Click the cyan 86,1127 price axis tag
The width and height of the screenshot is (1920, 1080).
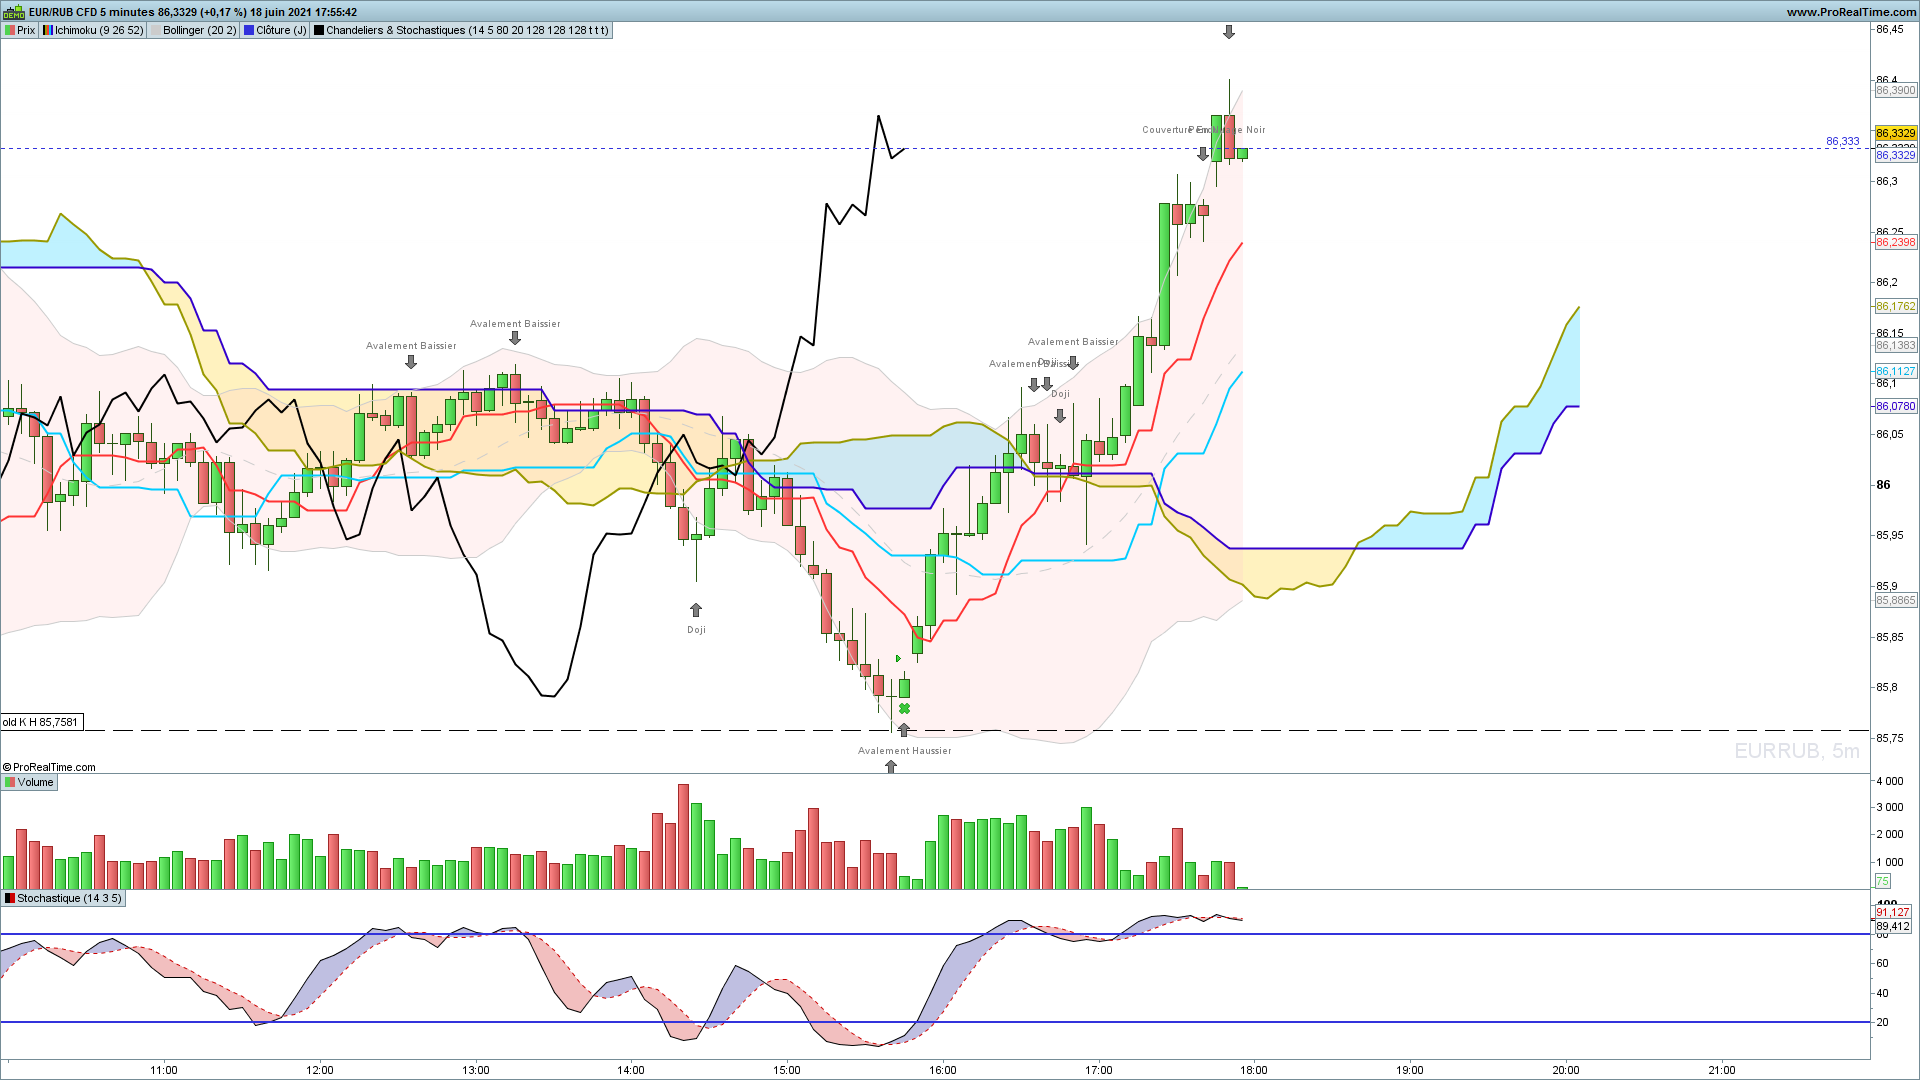[1896, 371]
